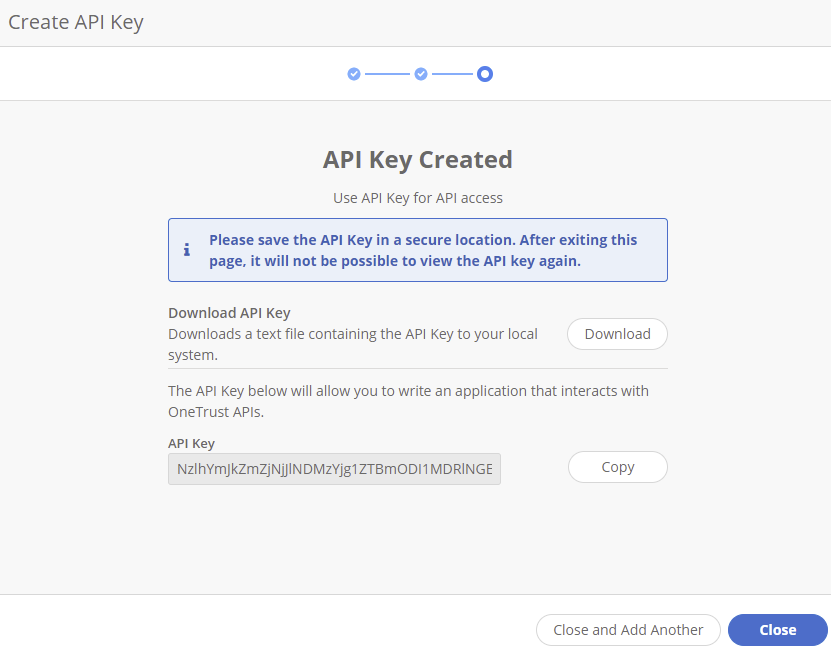
Task: Click the checkmark icon on the leftmost step
Action: 353,73
